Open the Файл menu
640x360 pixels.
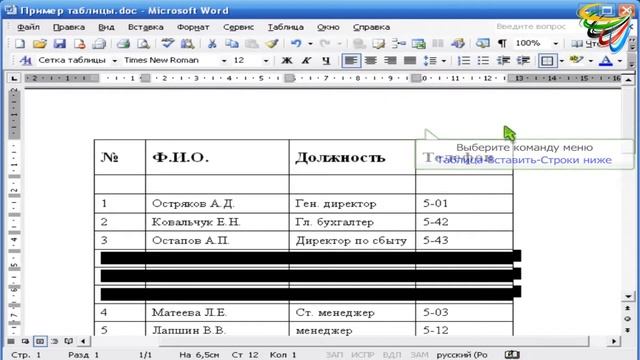pos(28,27)
